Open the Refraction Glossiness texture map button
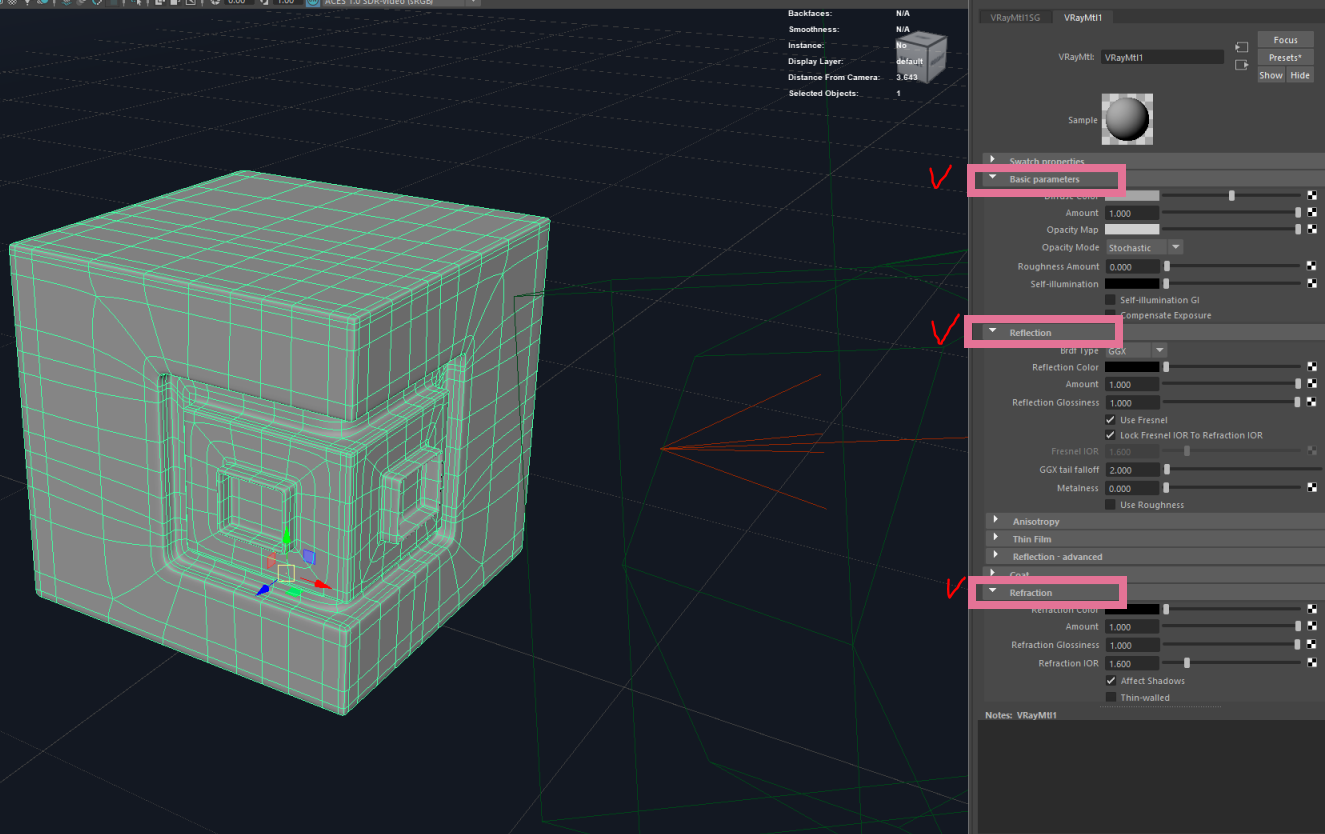Screen dimensions: 1325x834 pyautogui.click(x=1311, y=645)
